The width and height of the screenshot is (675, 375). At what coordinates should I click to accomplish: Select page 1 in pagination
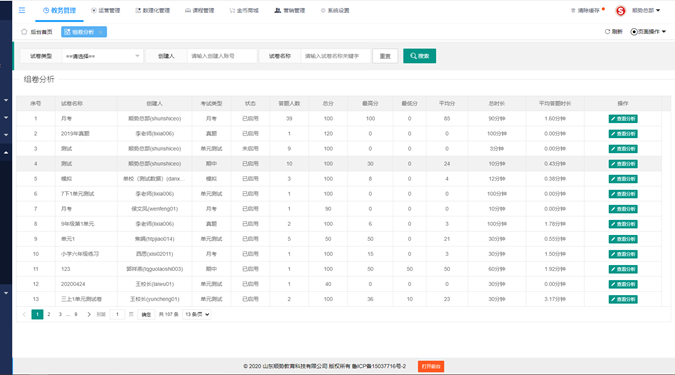pyautogui.click(x=37, y=314)
